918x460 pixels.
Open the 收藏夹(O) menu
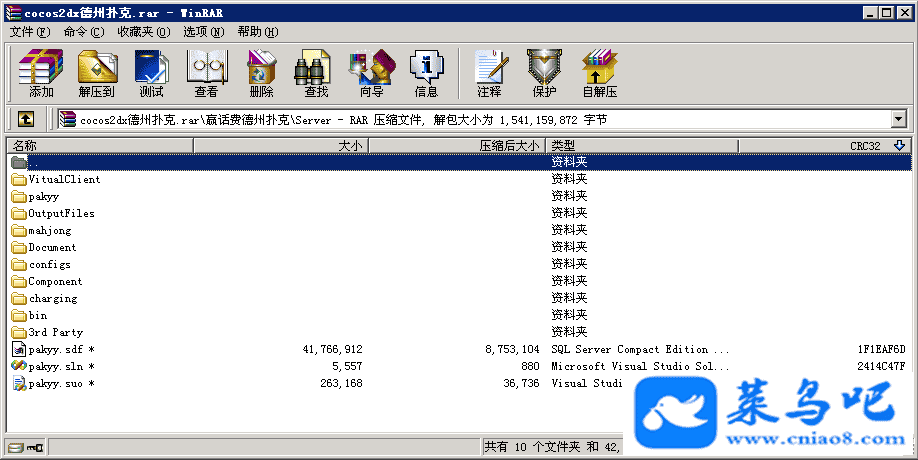tap(143, 32)
